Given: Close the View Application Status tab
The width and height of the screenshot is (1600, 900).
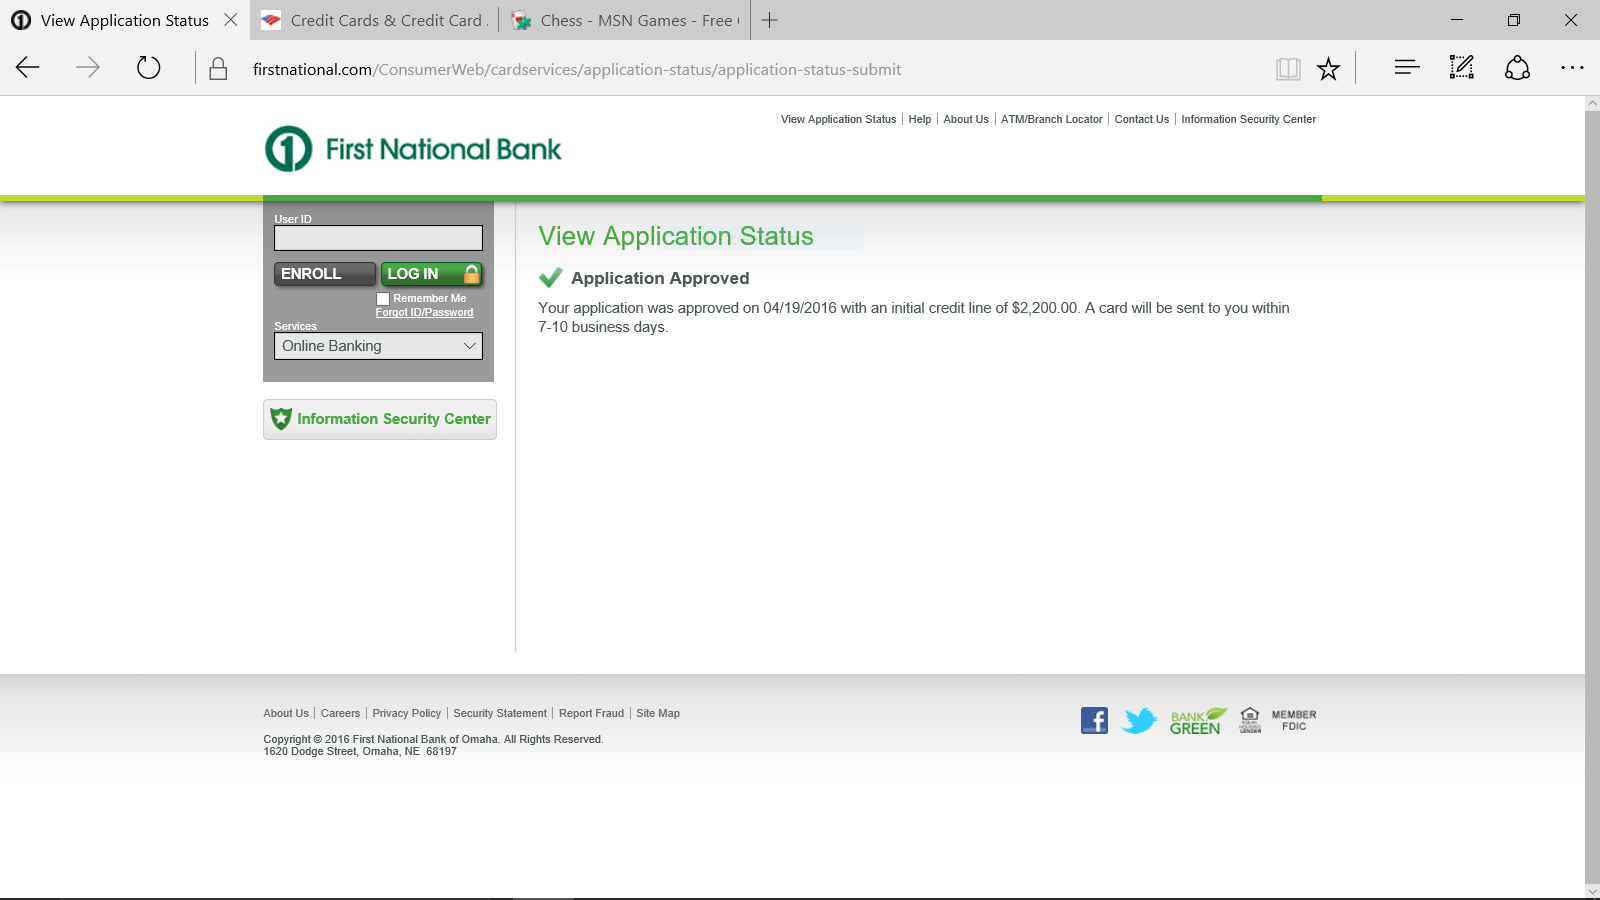Looking at the screenshot, I should pyautogui.click(x=231, y=20).
